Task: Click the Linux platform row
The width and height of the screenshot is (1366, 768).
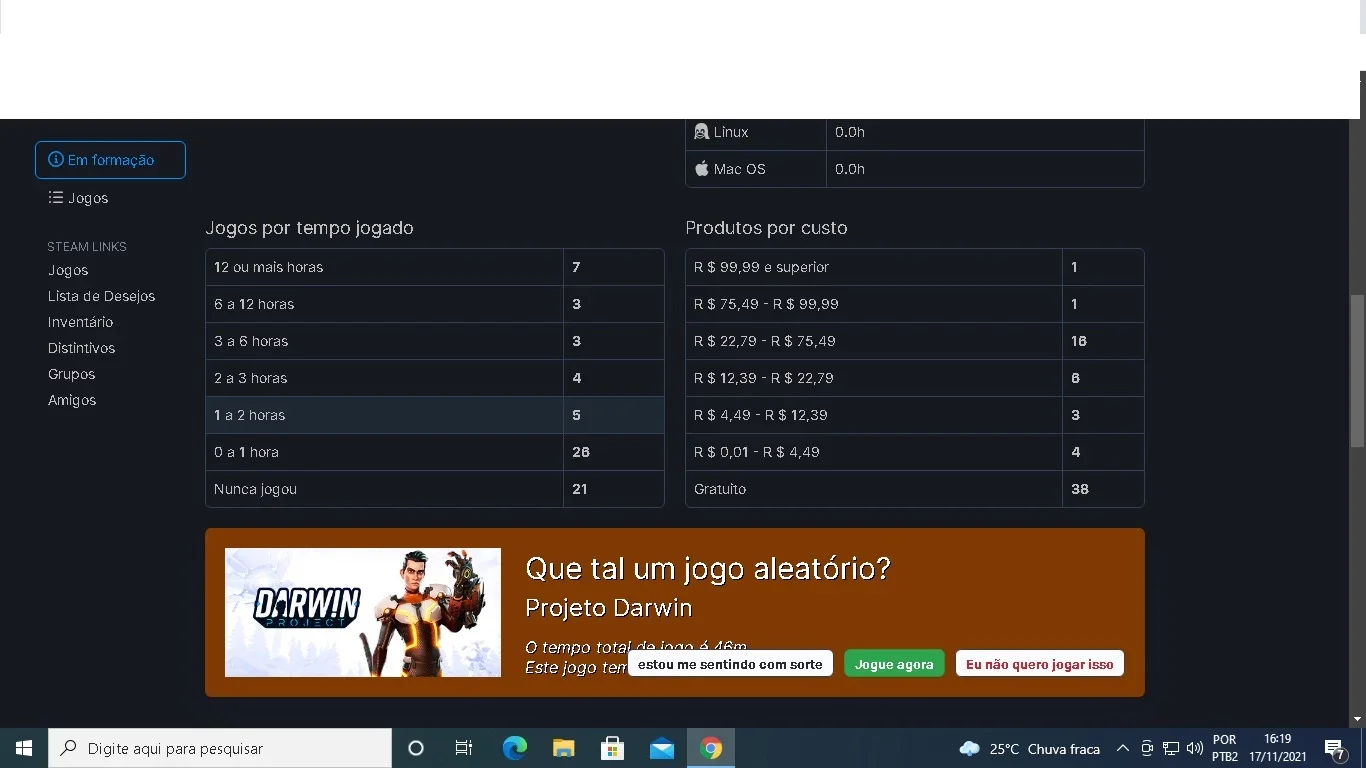Action: (x=915, y=132)
